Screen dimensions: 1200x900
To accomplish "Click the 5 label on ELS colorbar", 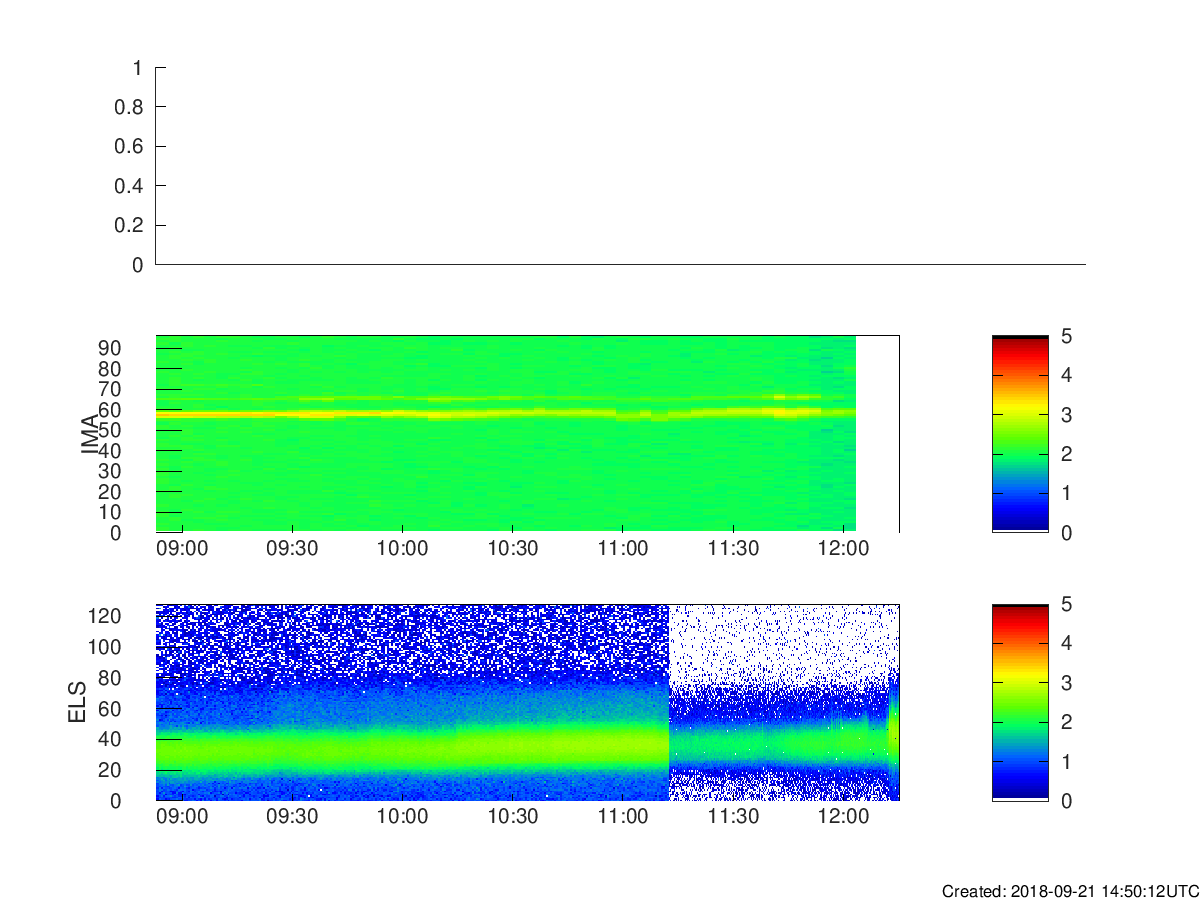I will pos(1066,604).
